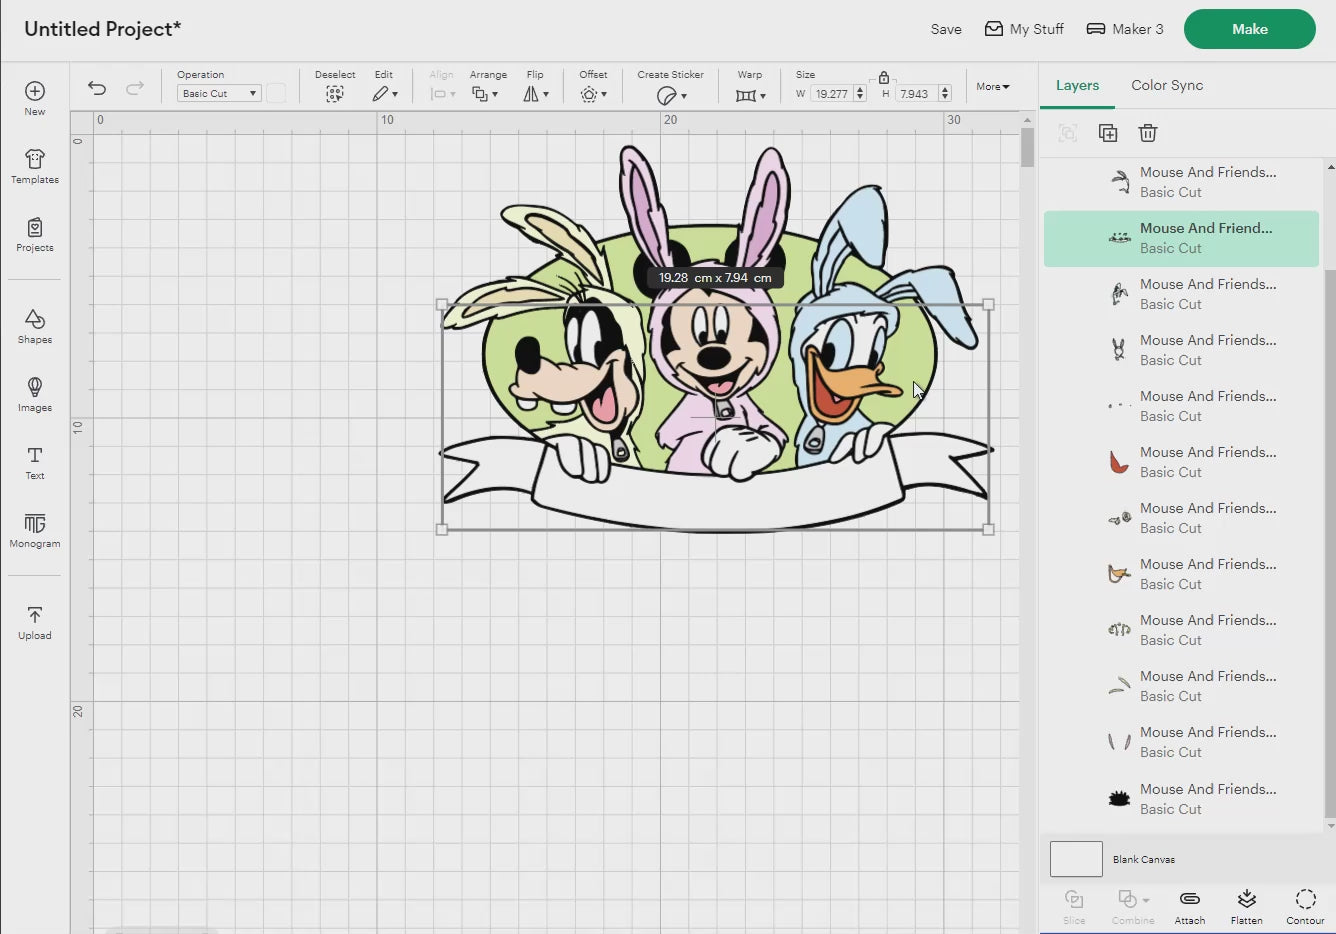
Task: Adjust the height stepper arrows
Action: 945,94
